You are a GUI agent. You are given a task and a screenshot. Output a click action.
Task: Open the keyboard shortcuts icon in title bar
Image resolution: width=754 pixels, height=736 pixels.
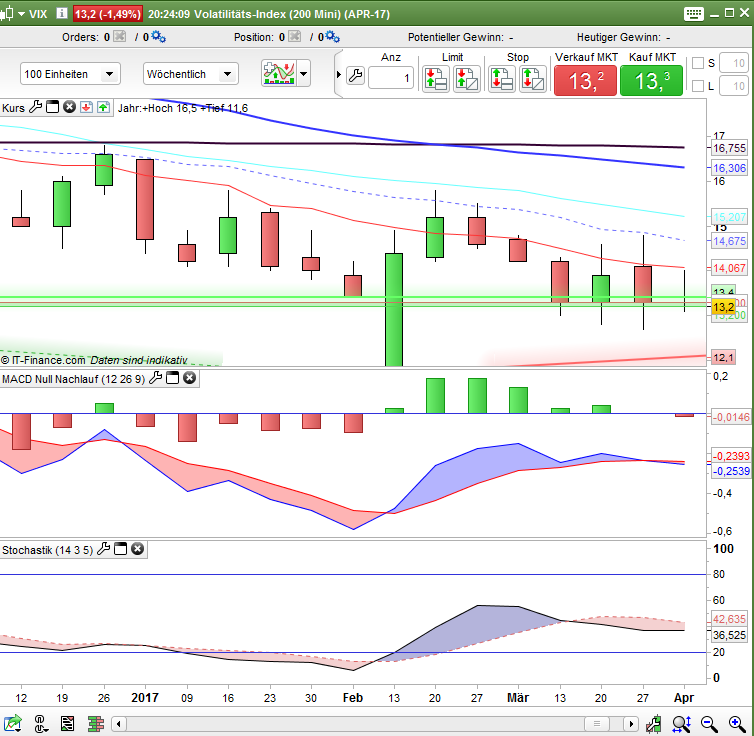coord(693,14)
